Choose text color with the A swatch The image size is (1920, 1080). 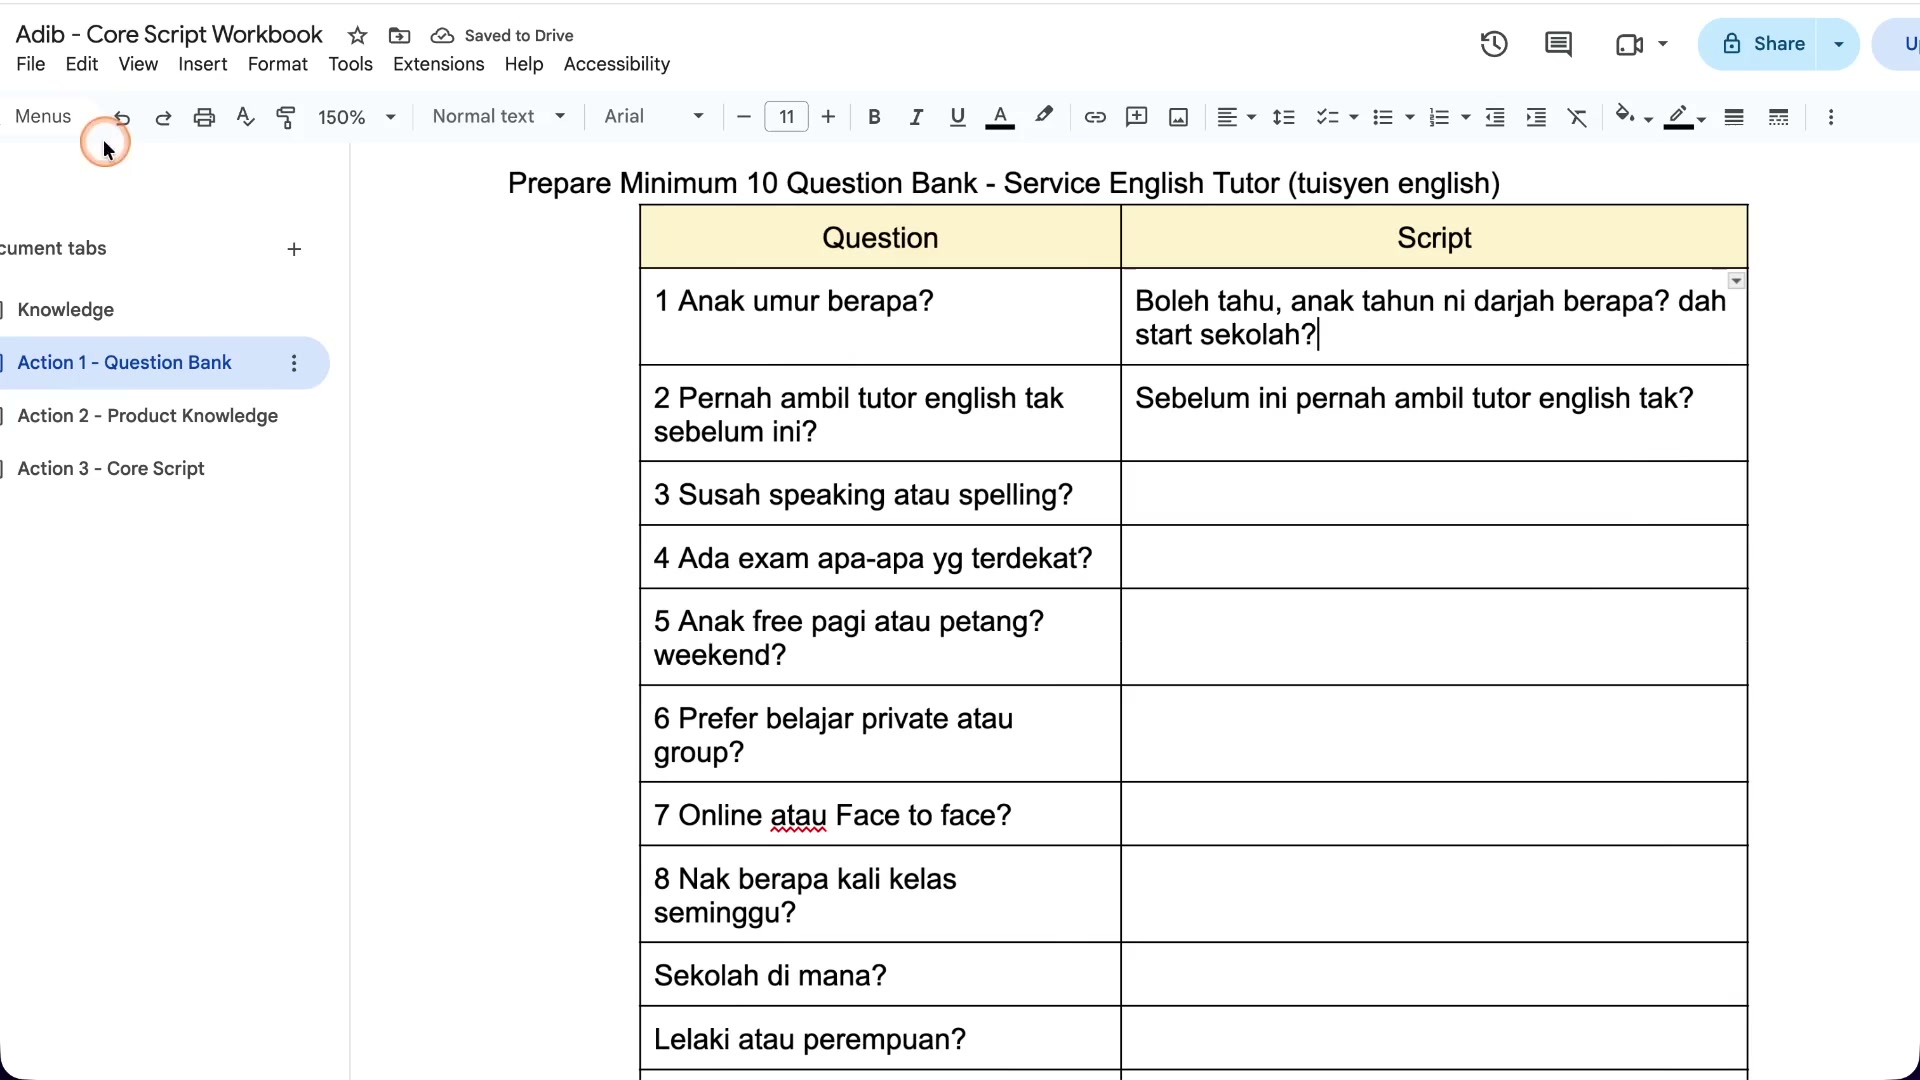pos(1000,118)
